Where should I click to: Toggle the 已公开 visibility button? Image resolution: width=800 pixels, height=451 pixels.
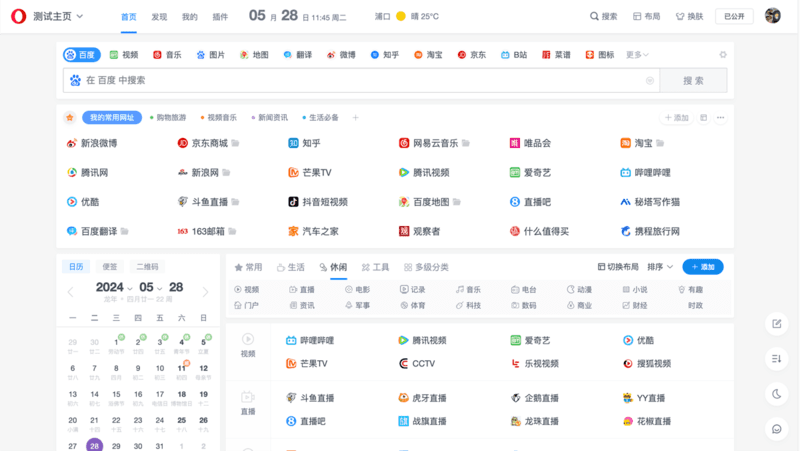click(734, 16)
